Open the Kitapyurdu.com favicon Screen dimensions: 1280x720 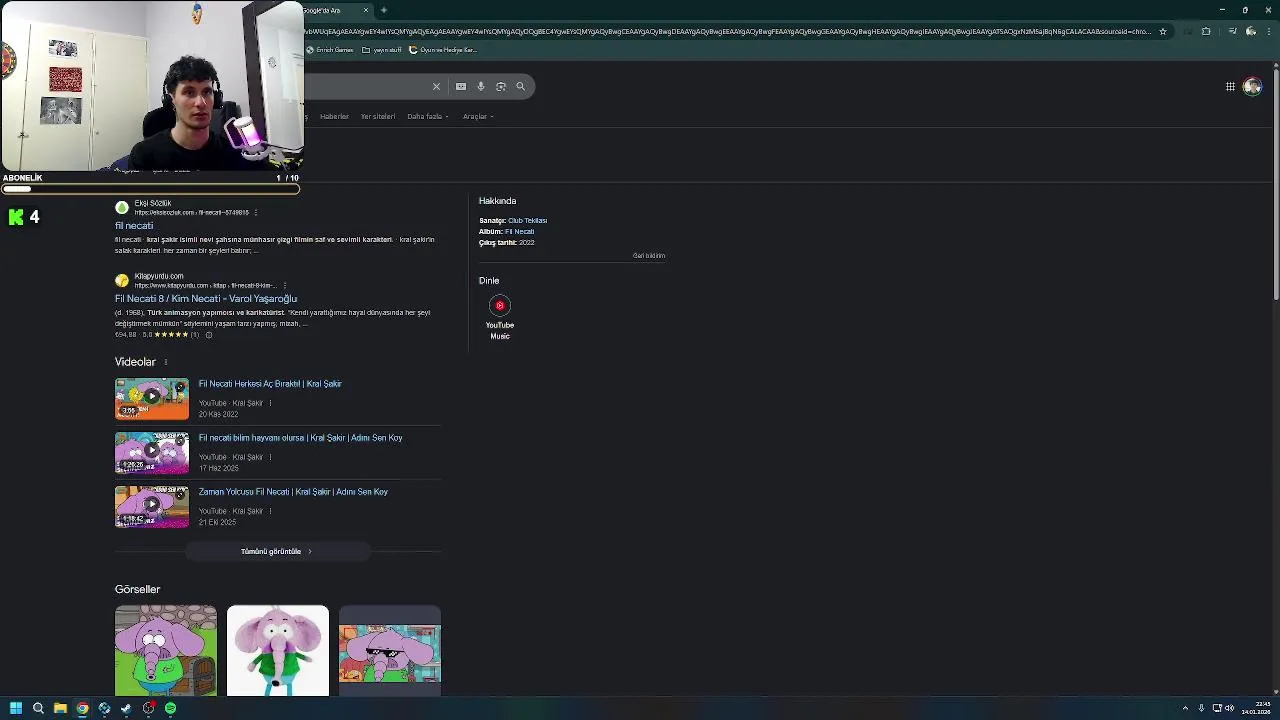pos(122,281)
